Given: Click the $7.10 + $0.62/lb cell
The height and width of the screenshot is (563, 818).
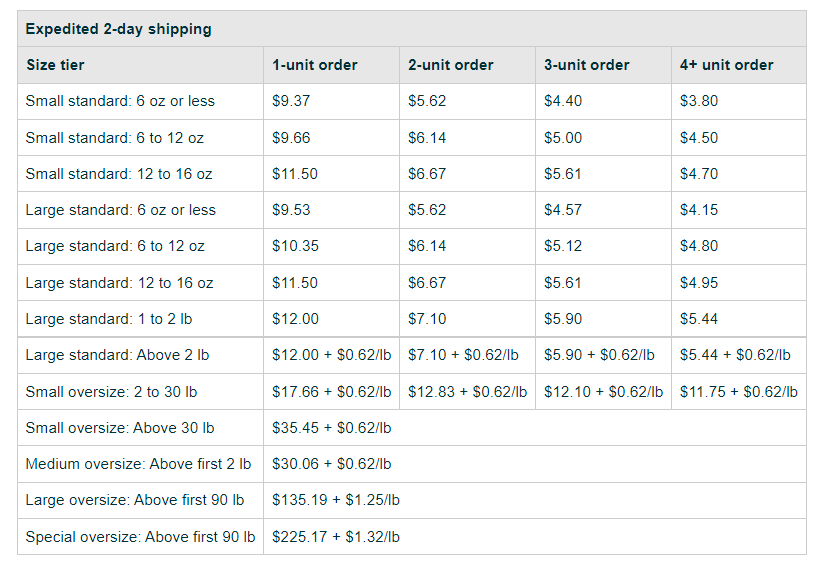Looking at the screenshot, I should click(x=463, y=355).
